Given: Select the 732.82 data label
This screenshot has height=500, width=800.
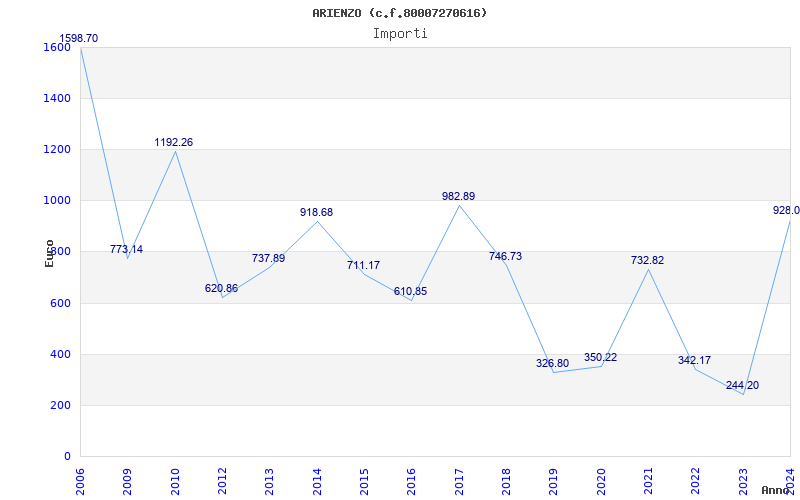Looking at the screenshot, I should [x=647, y=261].
